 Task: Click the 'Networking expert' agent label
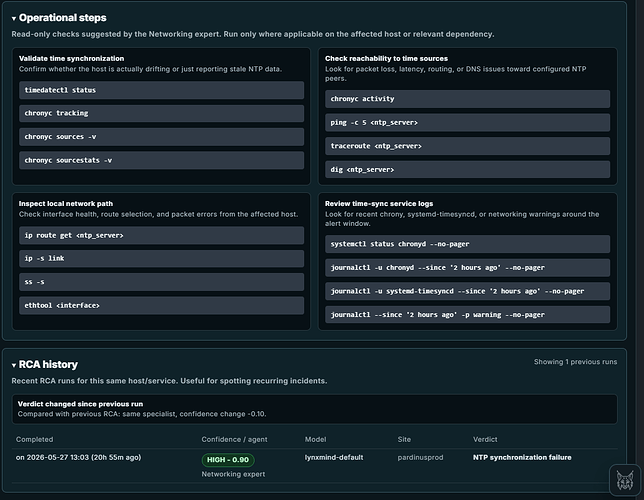point(233,474)
